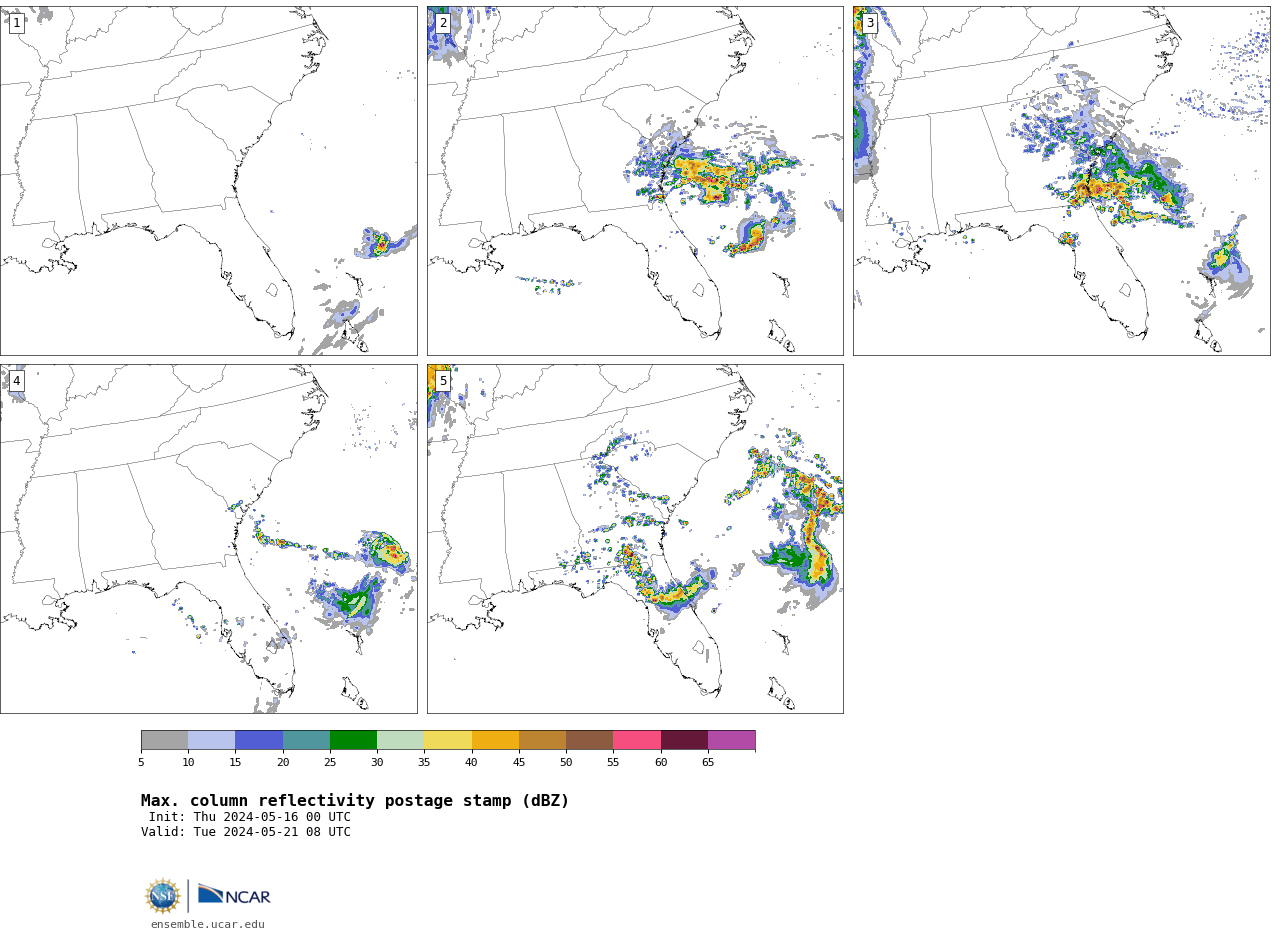Click the colorbar tick label 5

[x=141, y=763]
